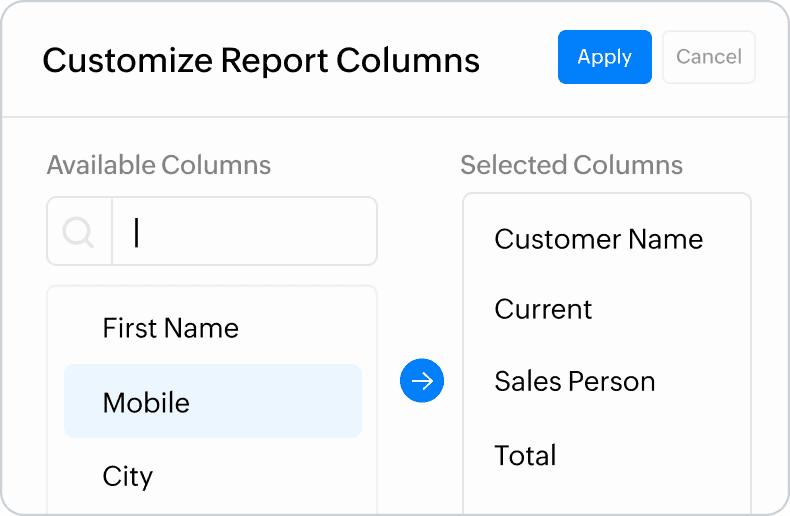The image size is (790, 516).
Task: Choose City from available columns
Action: click(128, 476)
